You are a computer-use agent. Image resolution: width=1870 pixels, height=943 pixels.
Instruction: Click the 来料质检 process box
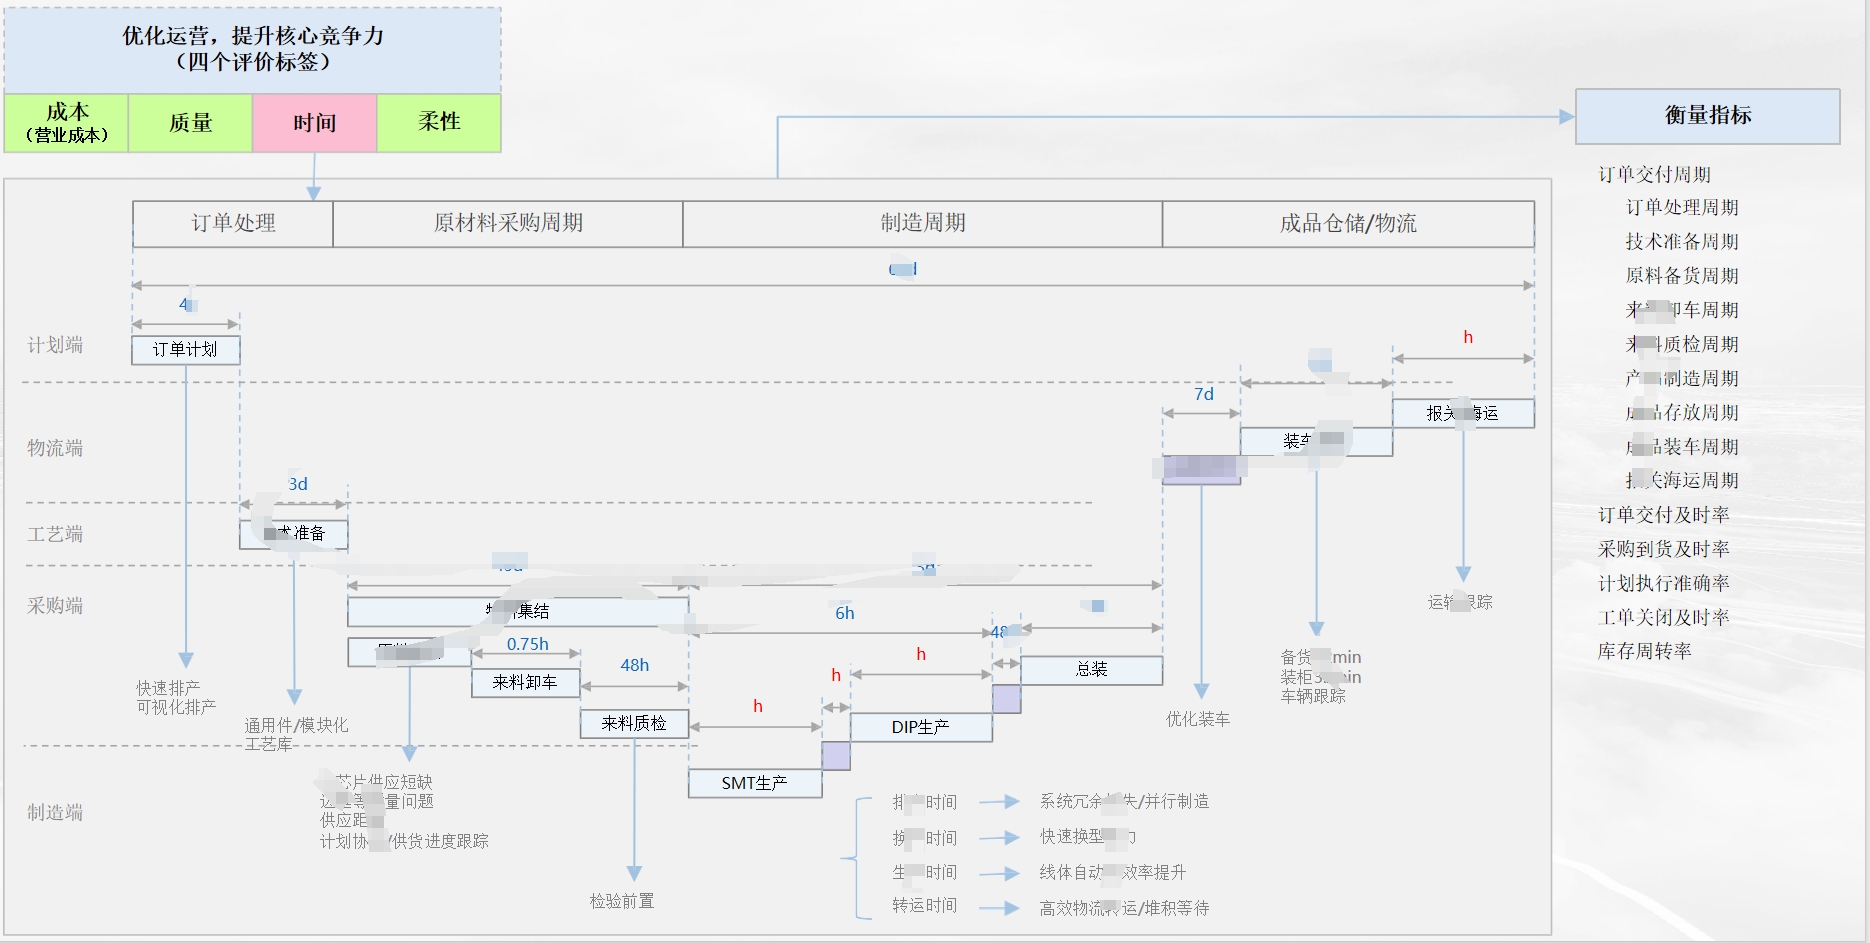click(634, 723)
